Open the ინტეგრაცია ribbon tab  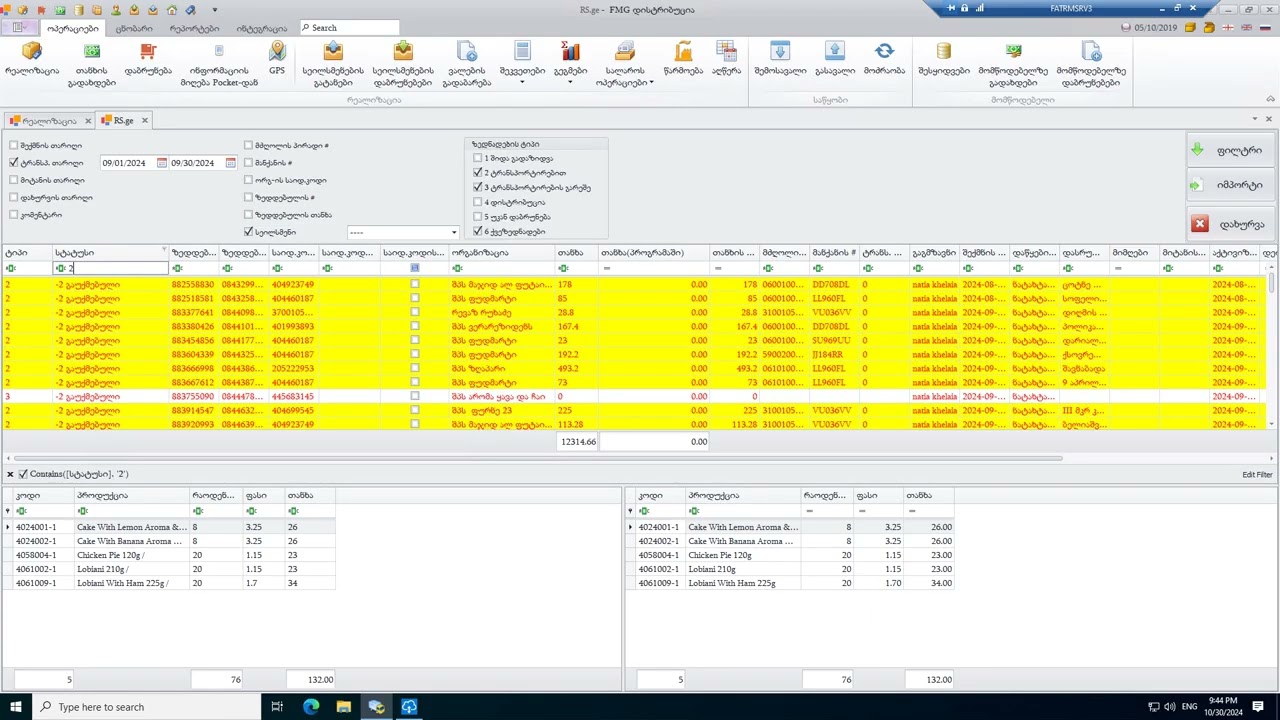[x=261, y=29]
